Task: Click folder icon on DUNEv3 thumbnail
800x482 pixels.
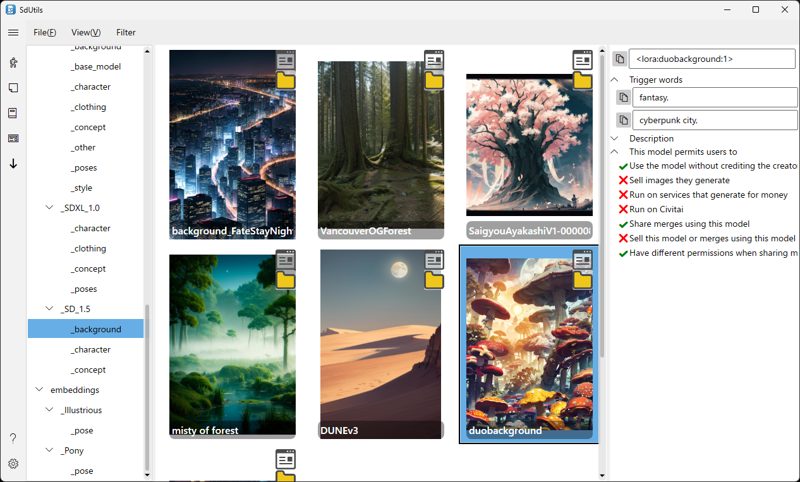Action: (434, 281)
